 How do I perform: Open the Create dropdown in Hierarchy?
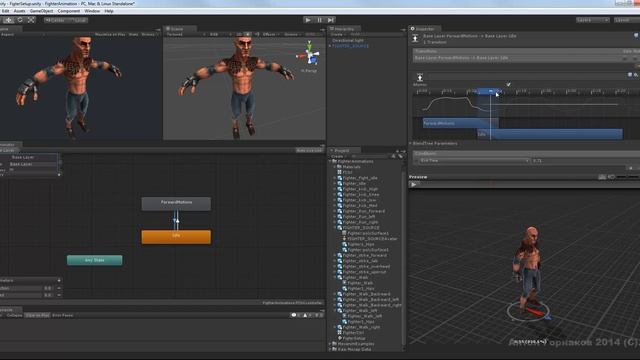[x=338, y=35]
